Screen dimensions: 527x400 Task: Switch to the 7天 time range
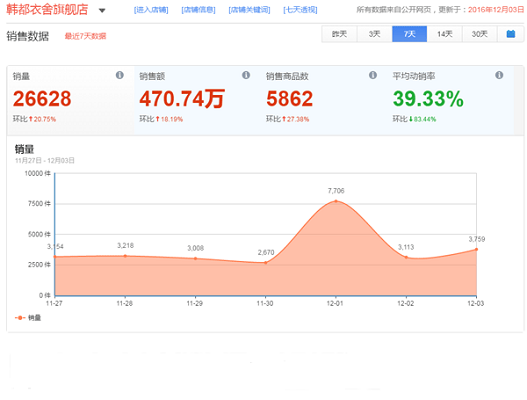(x=409, y=34)
